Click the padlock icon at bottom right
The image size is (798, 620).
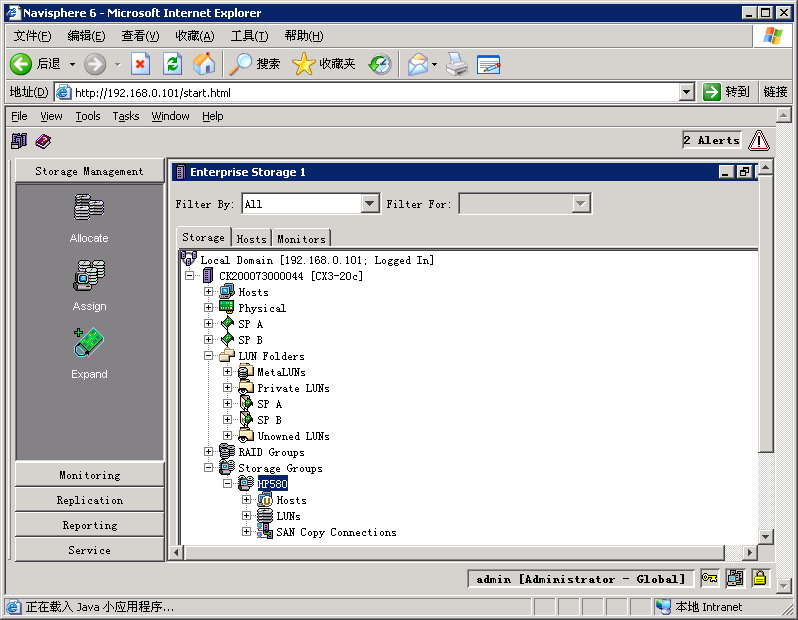coord(760,578)
